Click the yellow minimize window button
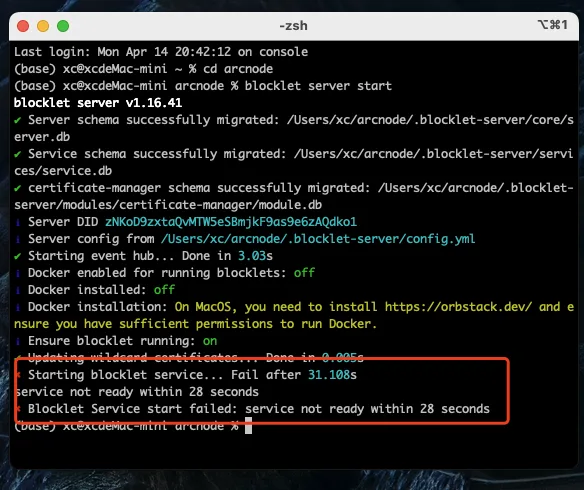 pos(43,26)
